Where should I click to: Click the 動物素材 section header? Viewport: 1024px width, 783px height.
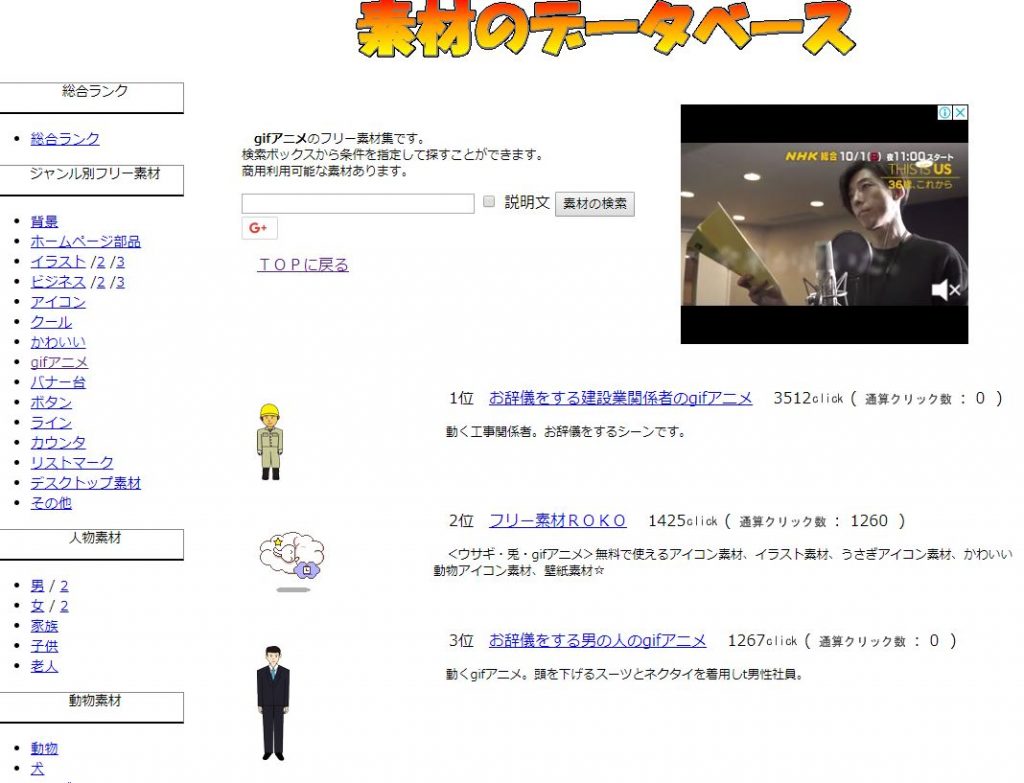point(91,707)
